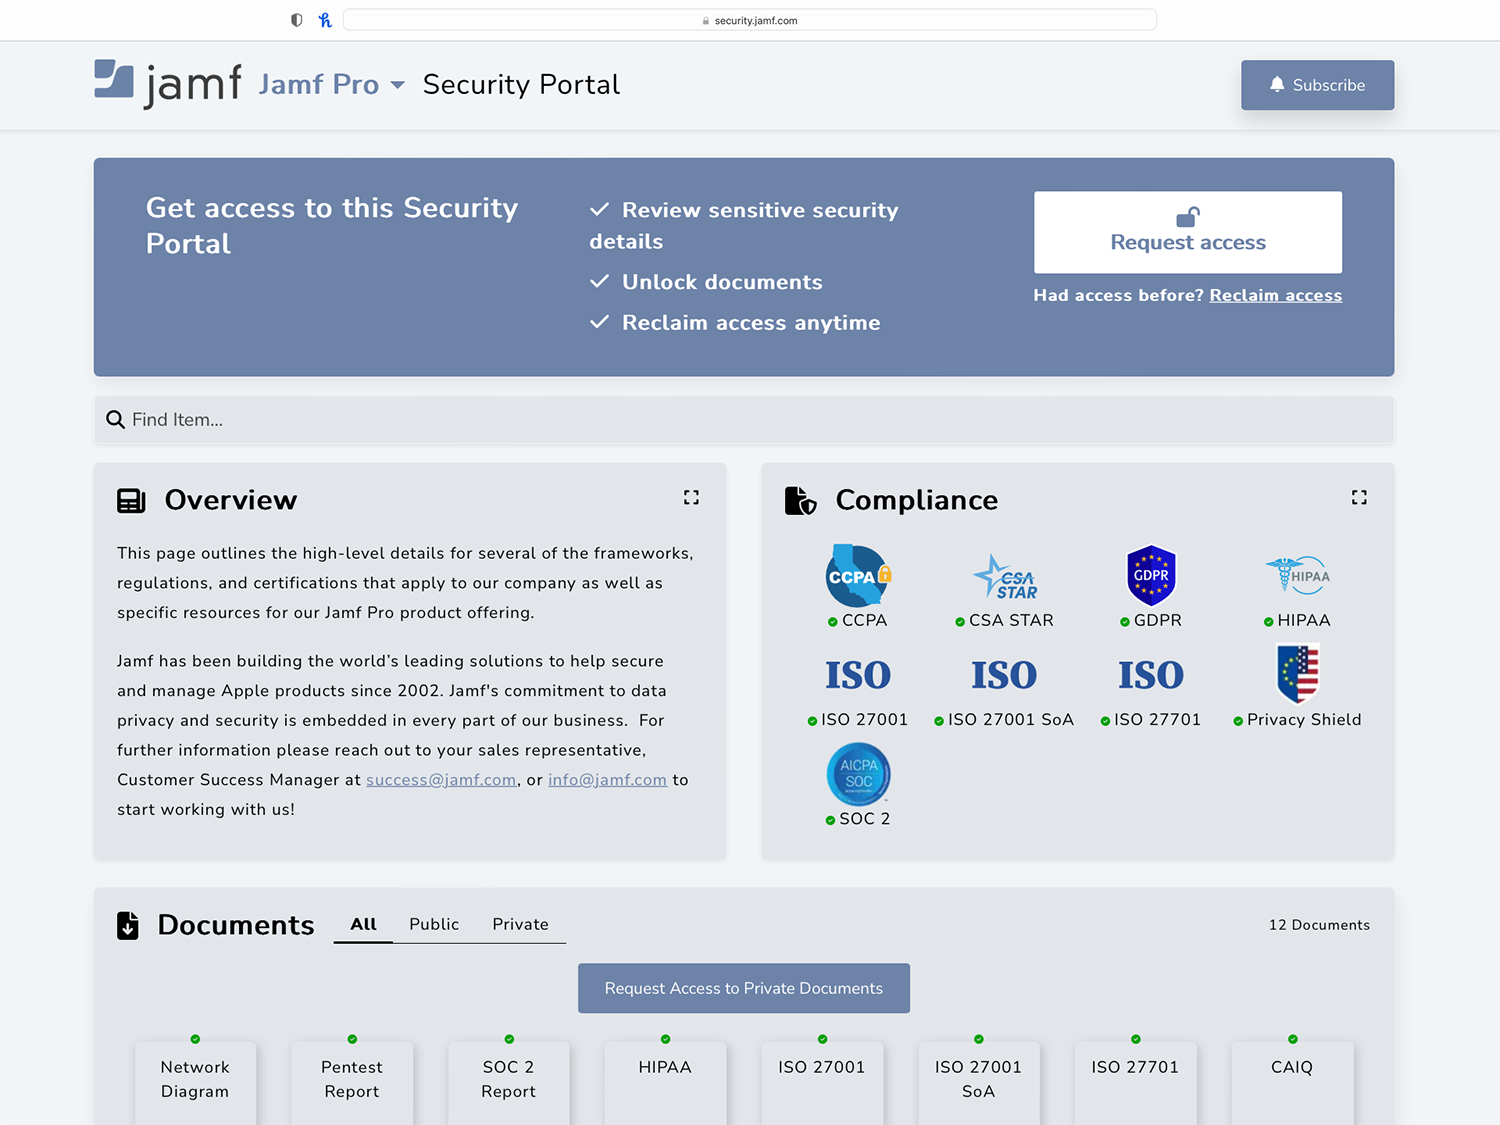The width and height of the screenshot is (1500, 1125).
Task: Open the Jamf Pro product dropdown
Action: tap(331, 85)
